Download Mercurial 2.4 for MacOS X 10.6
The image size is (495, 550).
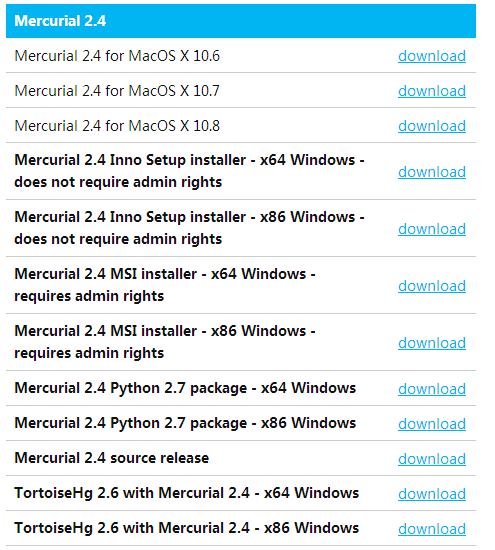(432, 56)
